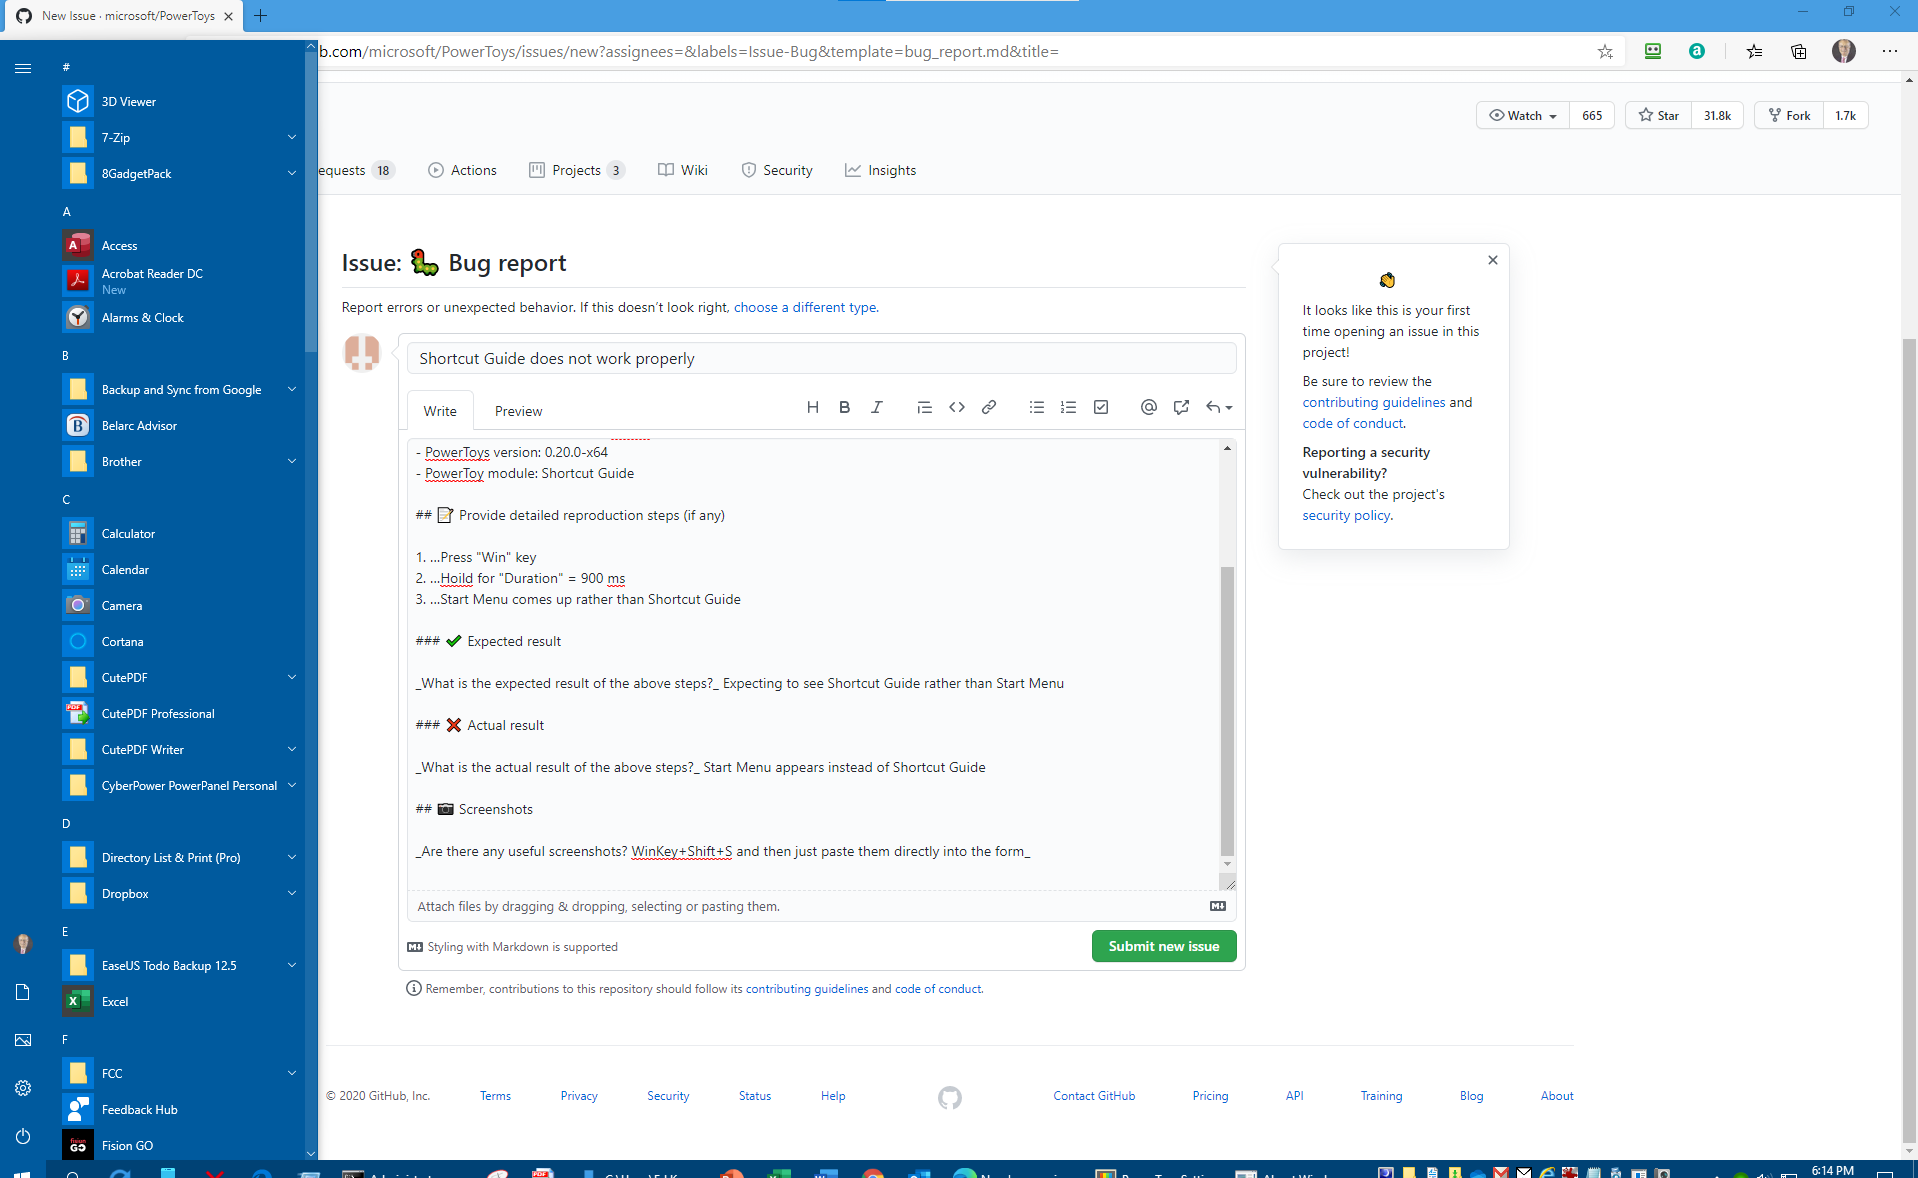
Task: Open Start menu Settings gear
Action: [x=23, y=1088]
